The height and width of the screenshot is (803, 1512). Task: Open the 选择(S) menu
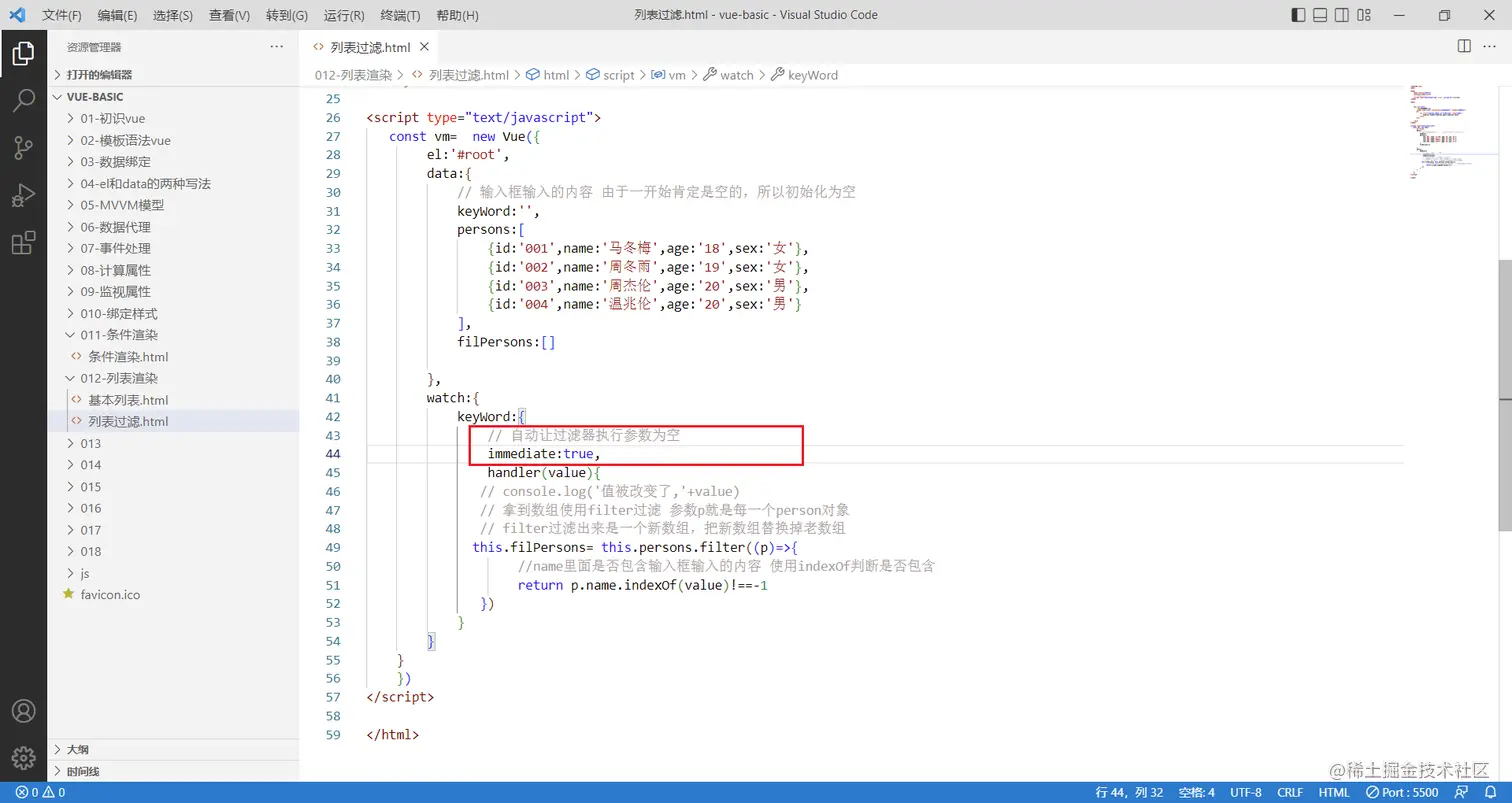(x=173, y=16)
